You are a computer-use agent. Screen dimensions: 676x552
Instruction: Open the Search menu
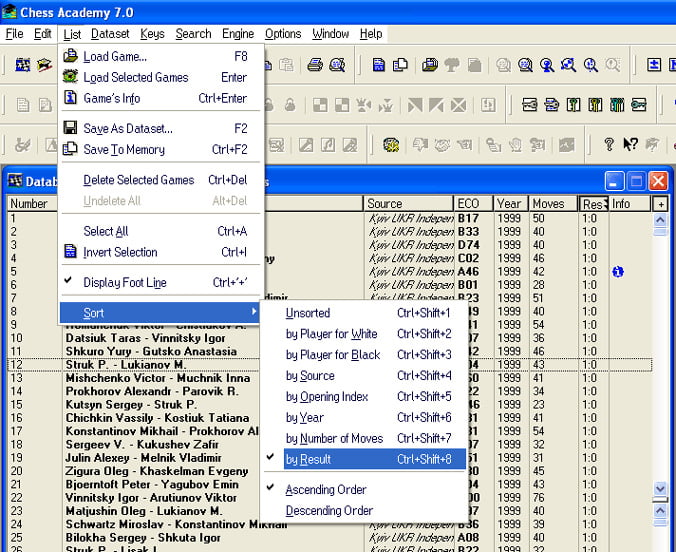tap(193, 34)
